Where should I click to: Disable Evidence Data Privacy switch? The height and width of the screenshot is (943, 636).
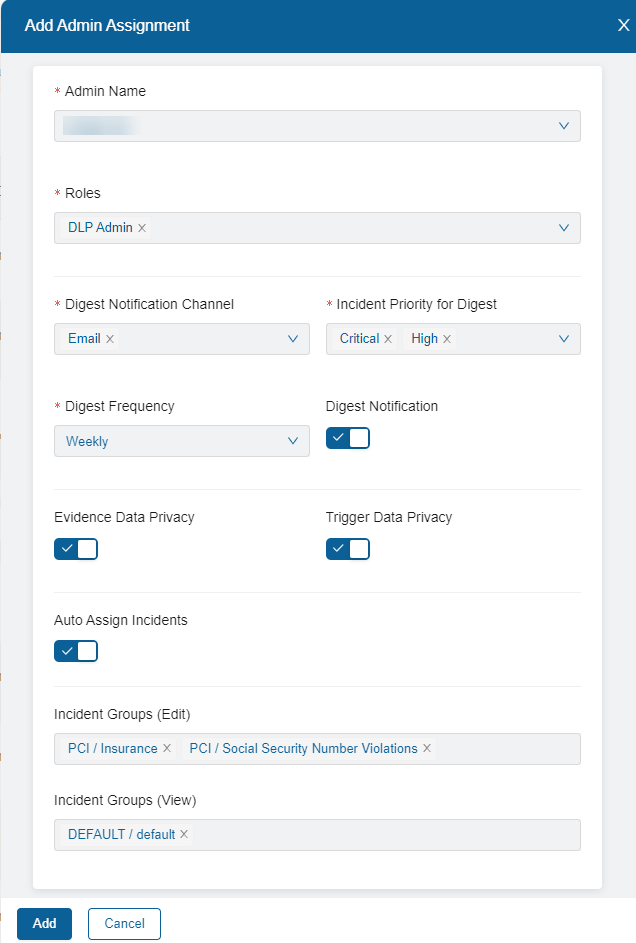pos(76,549)
